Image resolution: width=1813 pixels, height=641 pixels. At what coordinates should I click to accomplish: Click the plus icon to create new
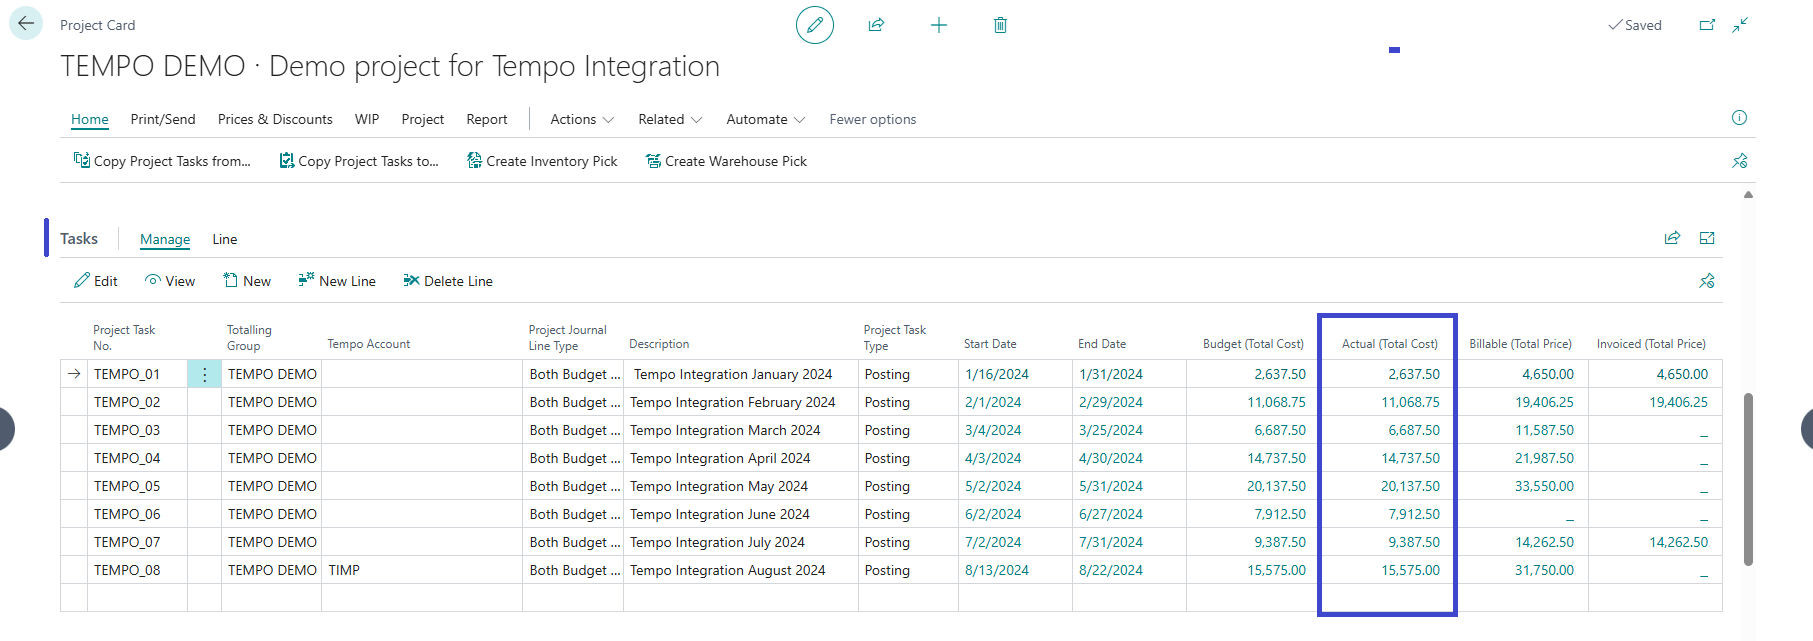(938, 25)
